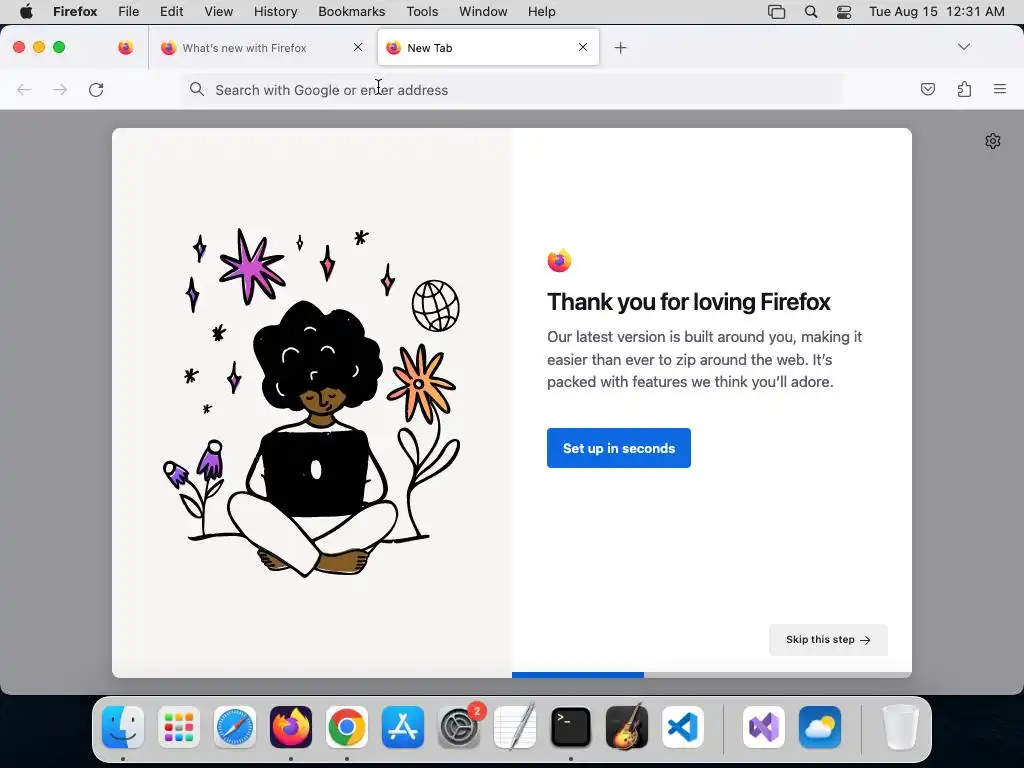
Task: Click the search magnifier in address bar
Action: click(x=197, y=89)
